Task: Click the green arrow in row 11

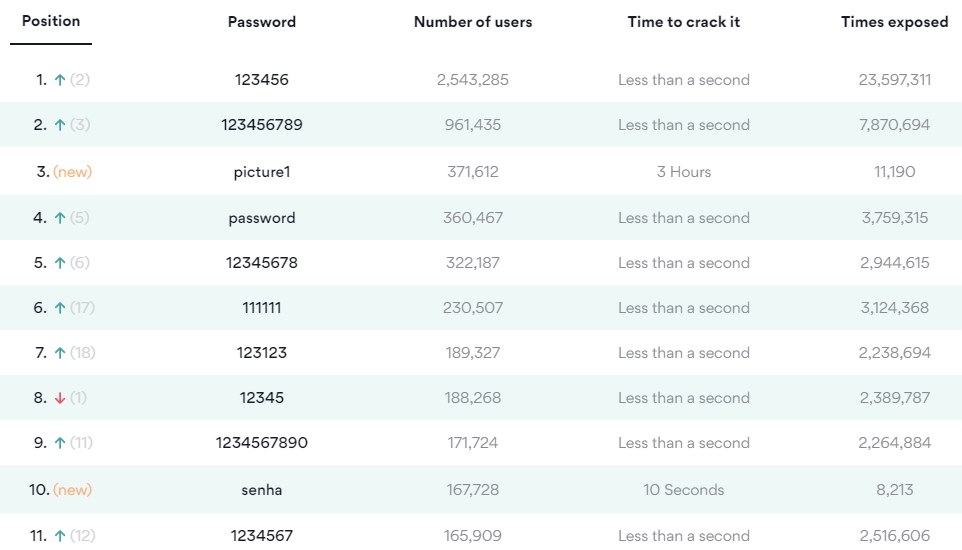Action: coord(60,536)
